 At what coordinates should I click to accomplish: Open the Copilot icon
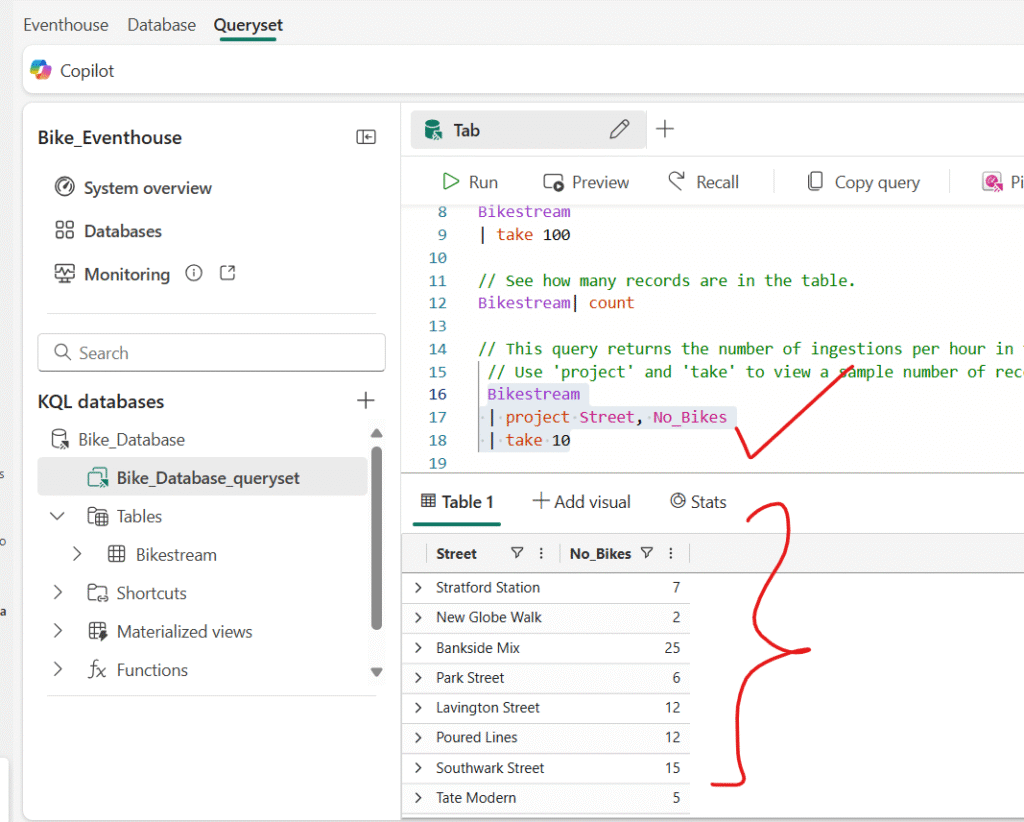pos(40,70)
